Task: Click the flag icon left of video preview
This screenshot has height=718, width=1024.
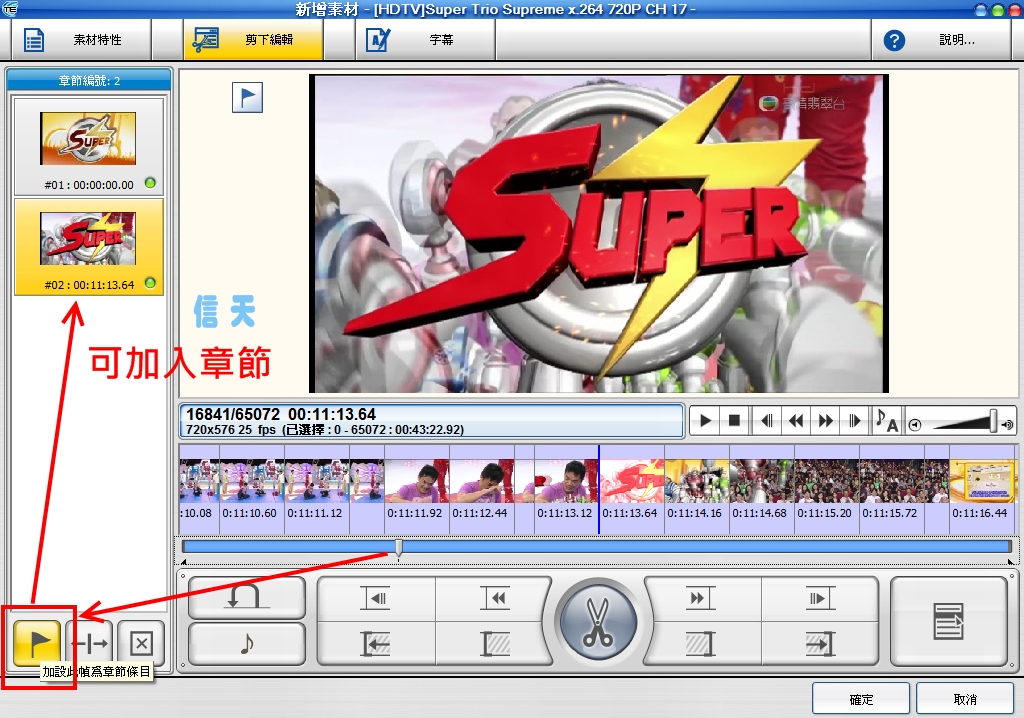Action: pos(247,97)
